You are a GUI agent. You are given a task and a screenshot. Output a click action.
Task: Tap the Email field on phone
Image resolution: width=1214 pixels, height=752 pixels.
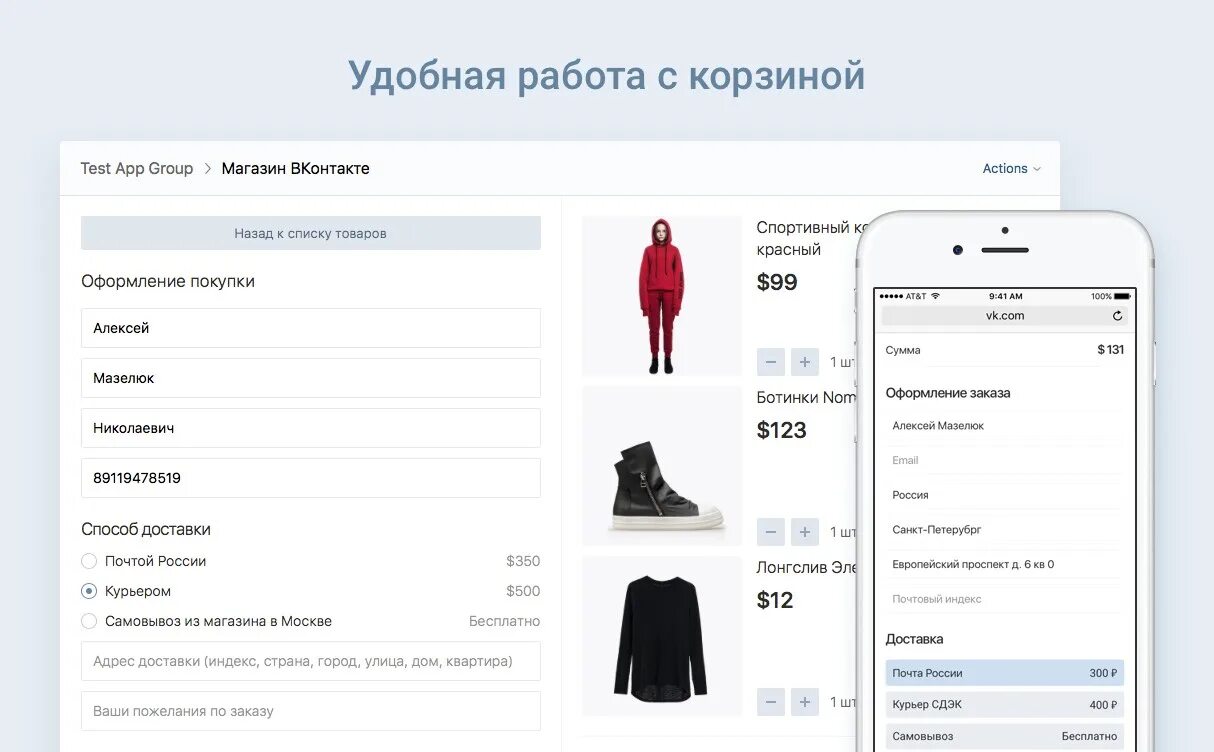(1005, 460)
